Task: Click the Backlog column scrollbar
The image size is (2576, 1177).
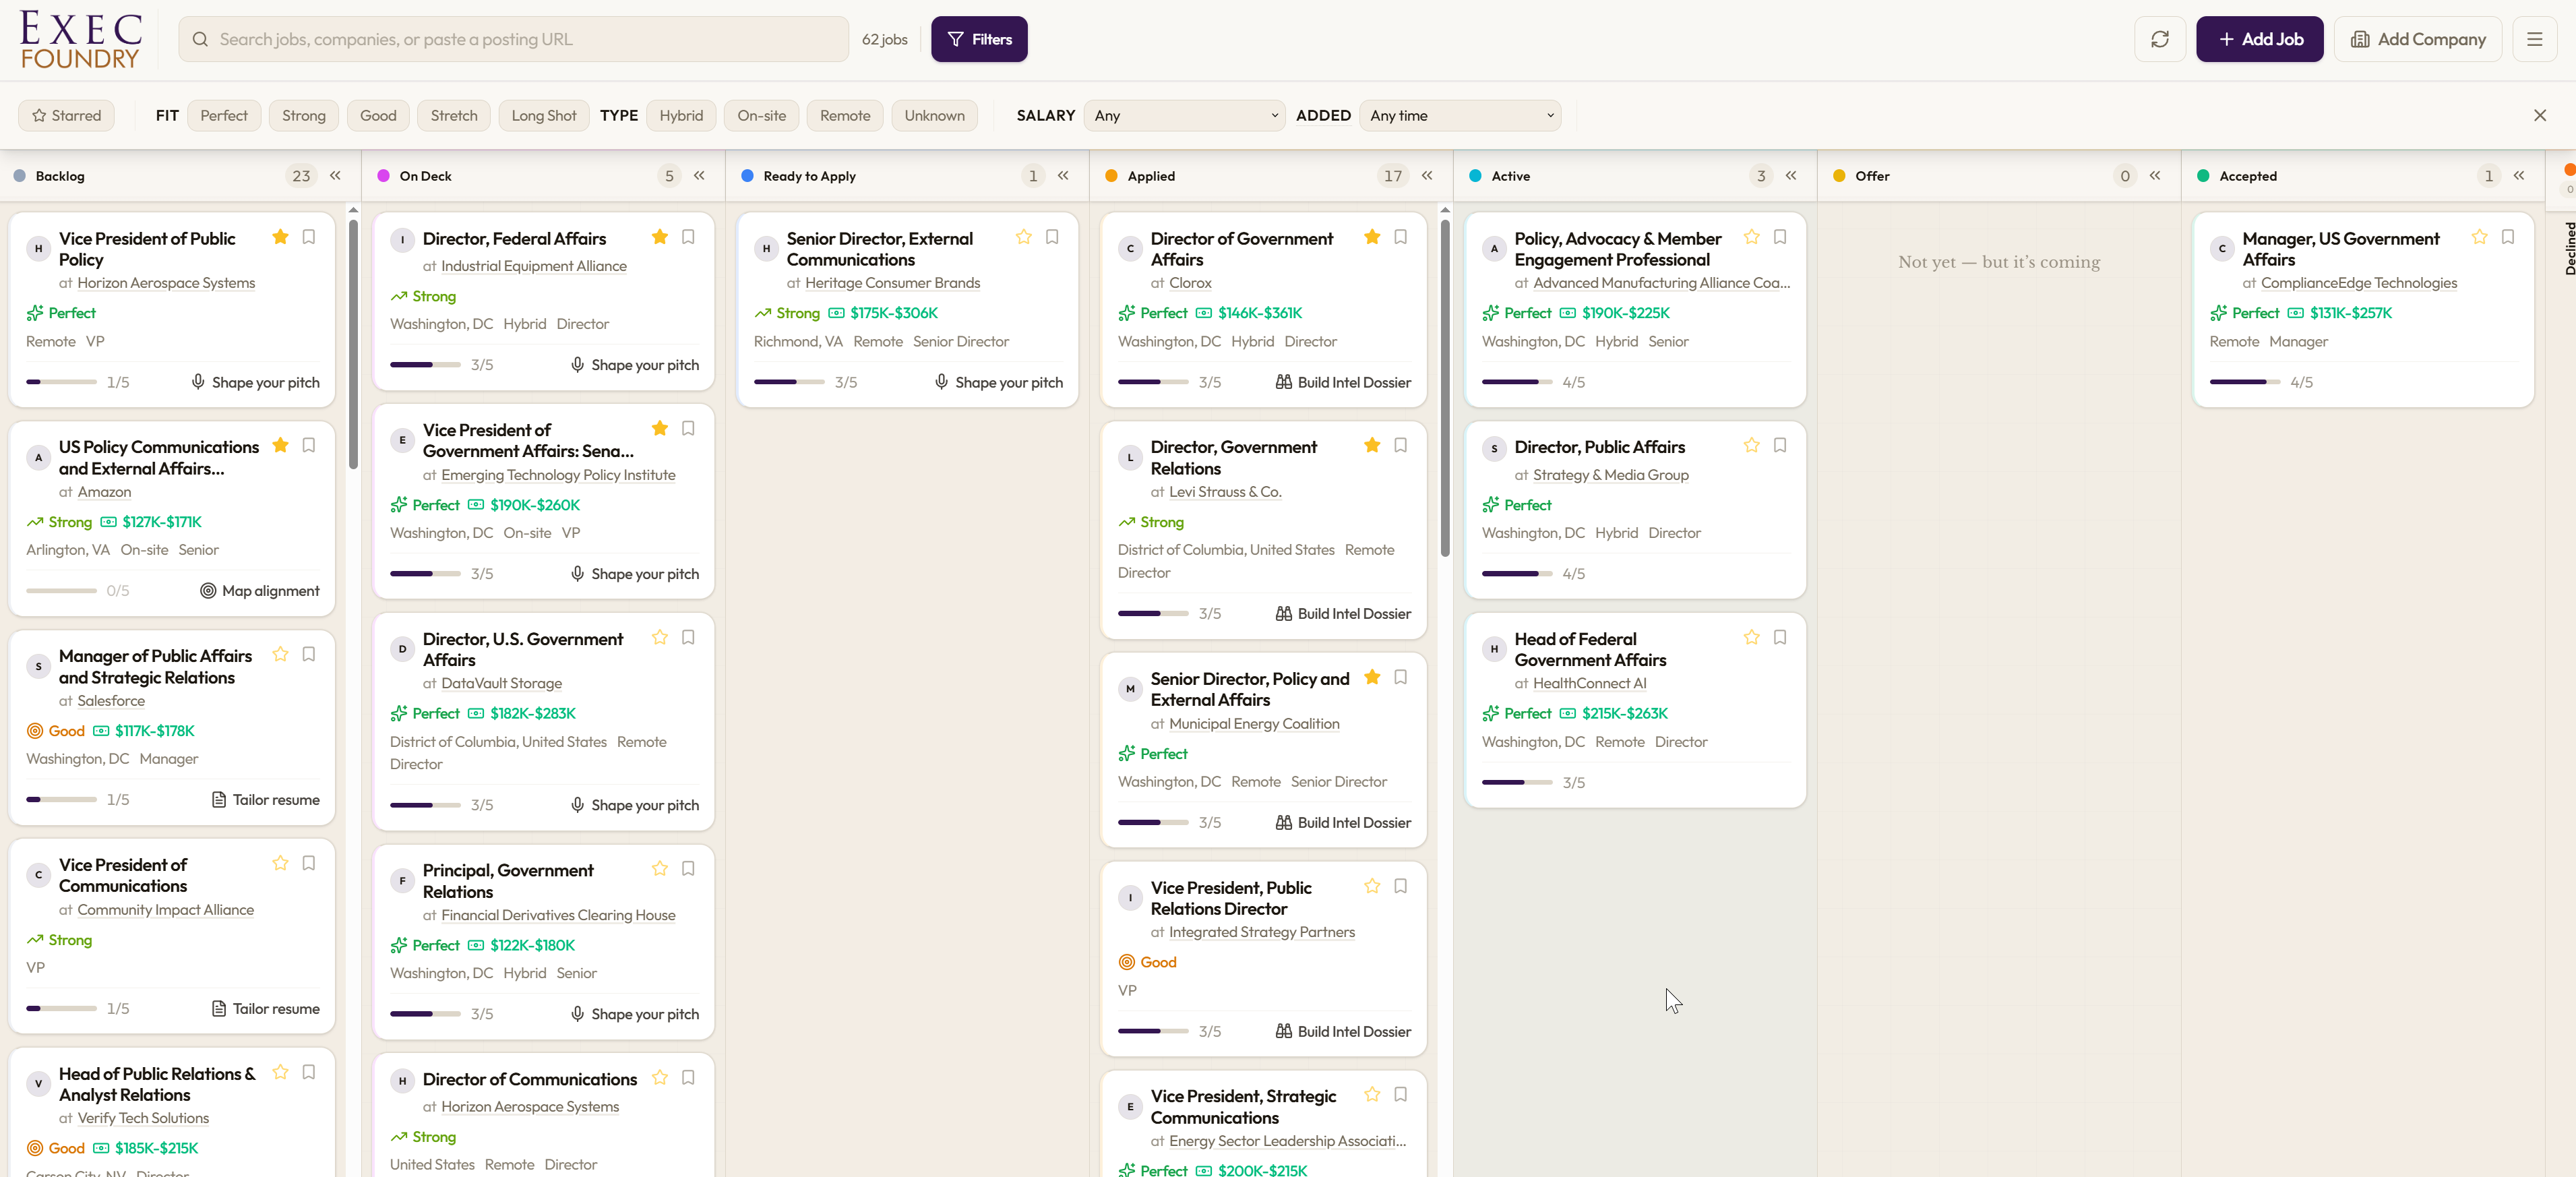Action: 353,344
